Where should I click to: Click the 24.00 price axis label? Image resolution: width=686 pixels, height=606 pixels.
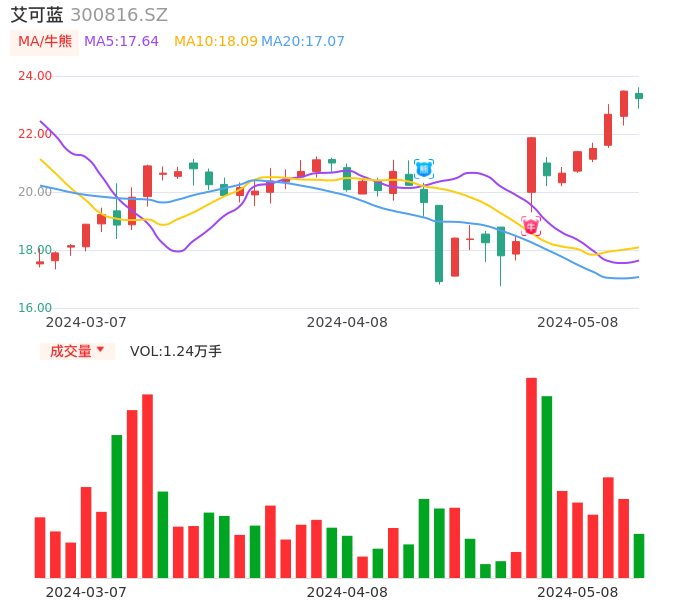[x=36, y=76]
